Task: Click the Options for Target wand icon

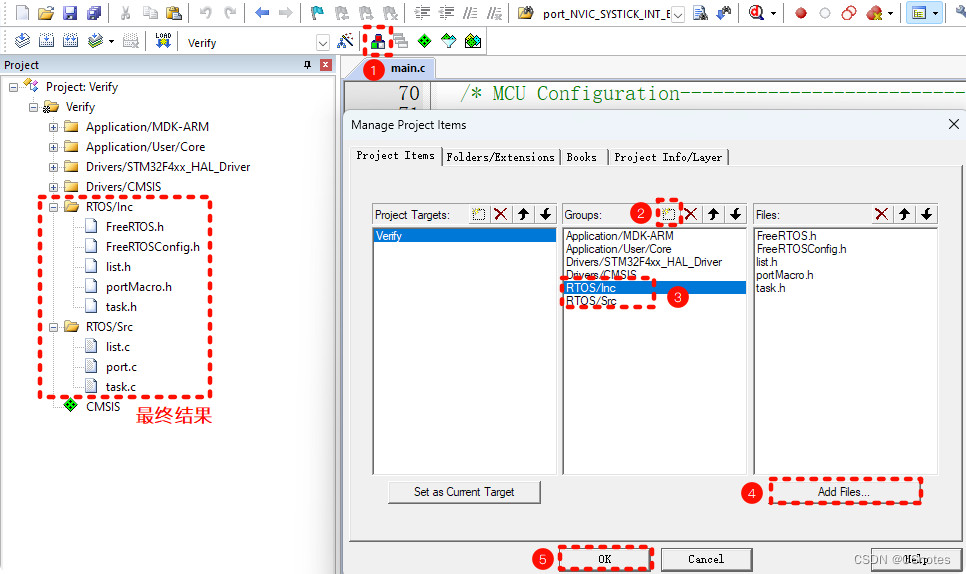Action: coord(345,41)
